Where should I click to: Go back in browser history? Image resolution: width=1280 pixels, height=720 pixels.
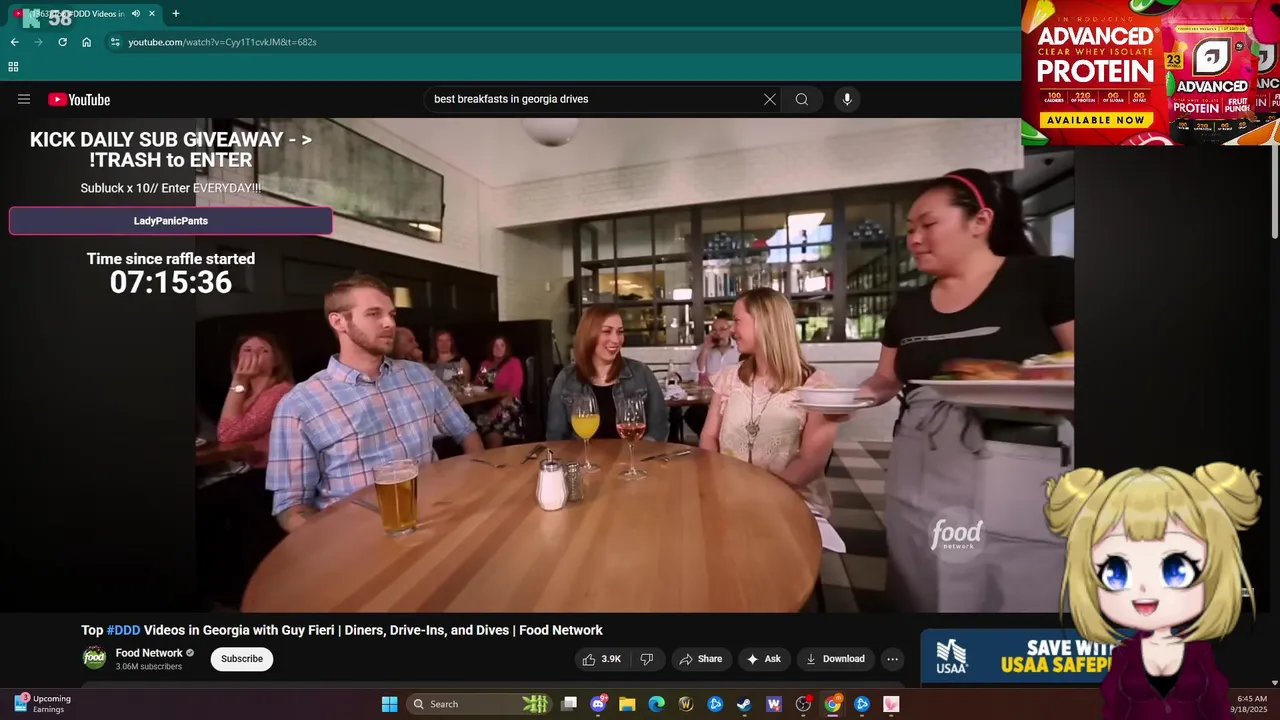[x=14, y=42]
